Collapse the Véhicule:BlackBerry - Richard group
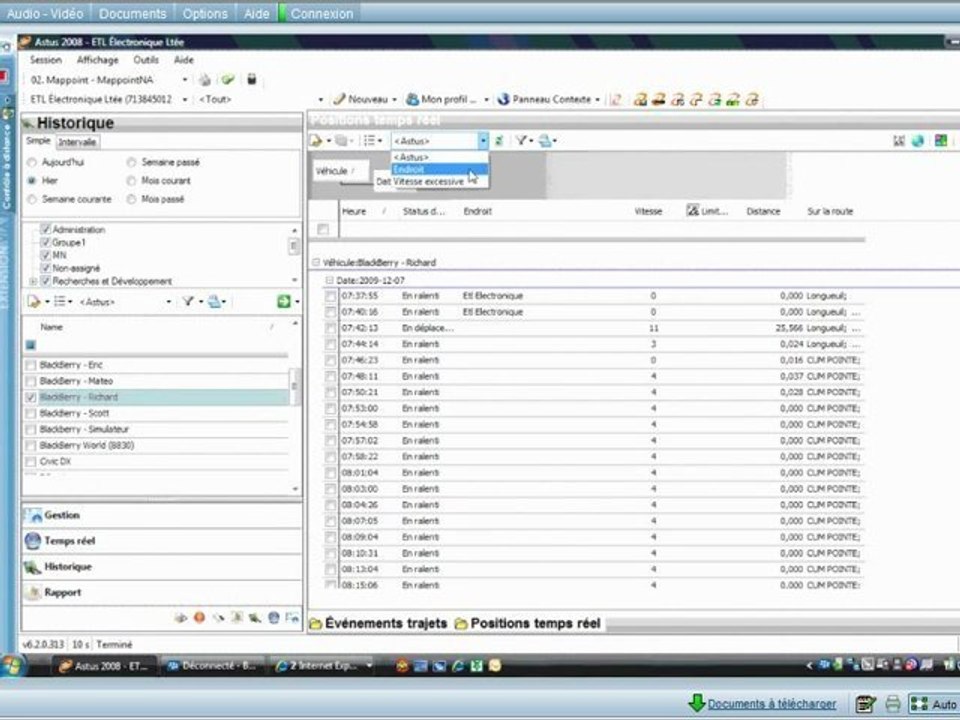Image resolution: width=960 pixels, height=720 pixels. click(x=316, y=263)
